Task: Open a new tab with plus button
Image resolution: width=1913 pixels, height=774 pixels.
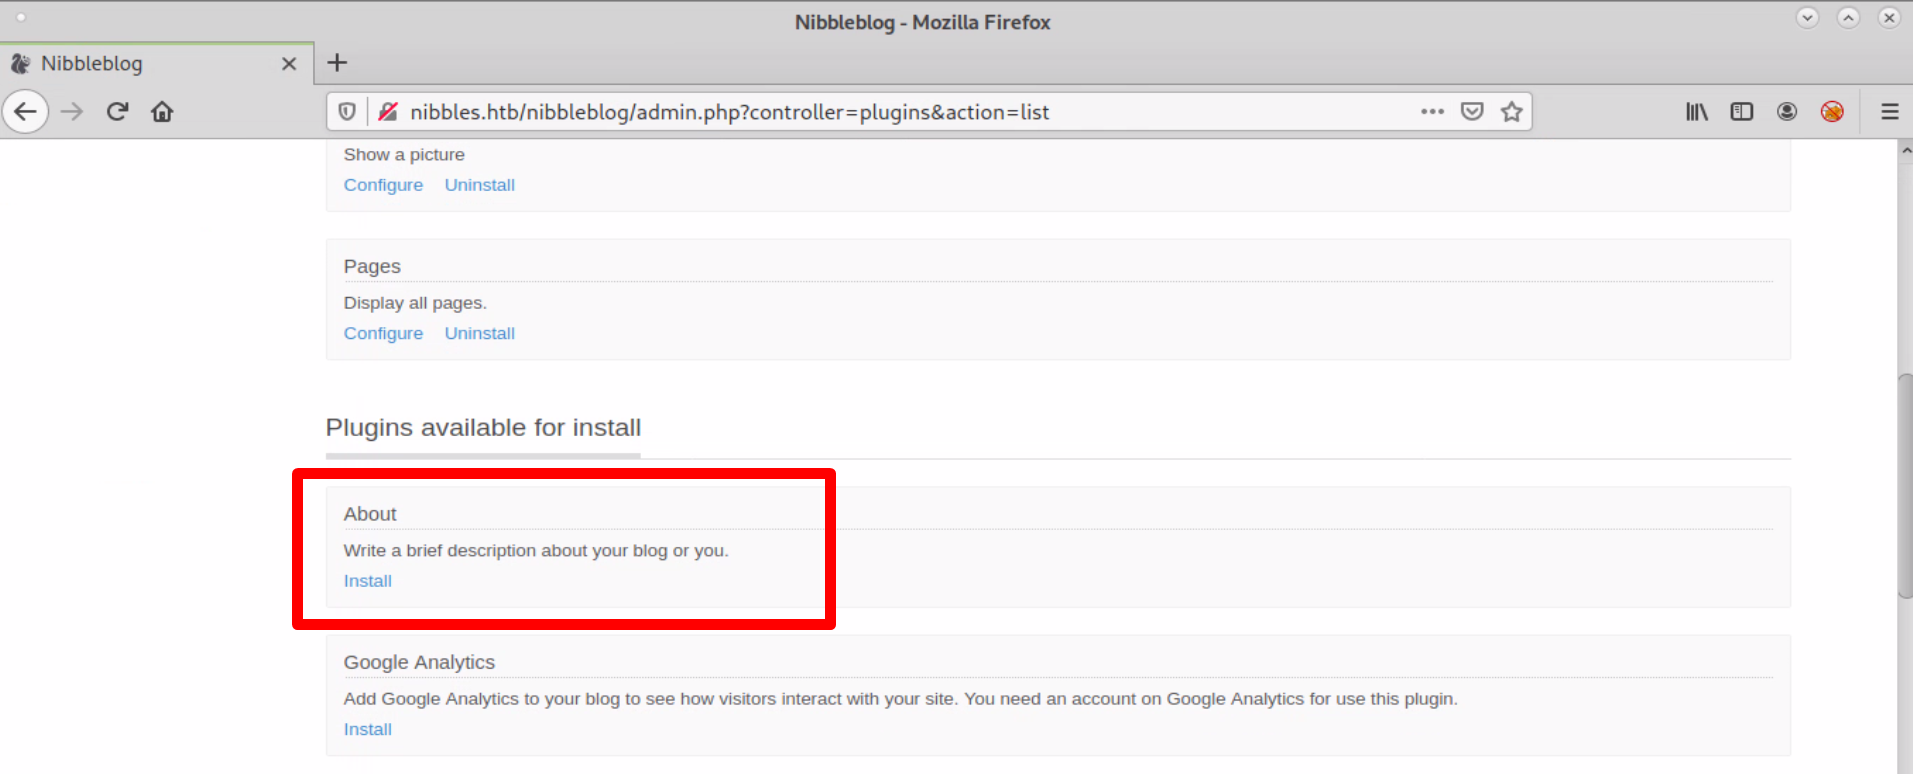Action: point(338,63)
